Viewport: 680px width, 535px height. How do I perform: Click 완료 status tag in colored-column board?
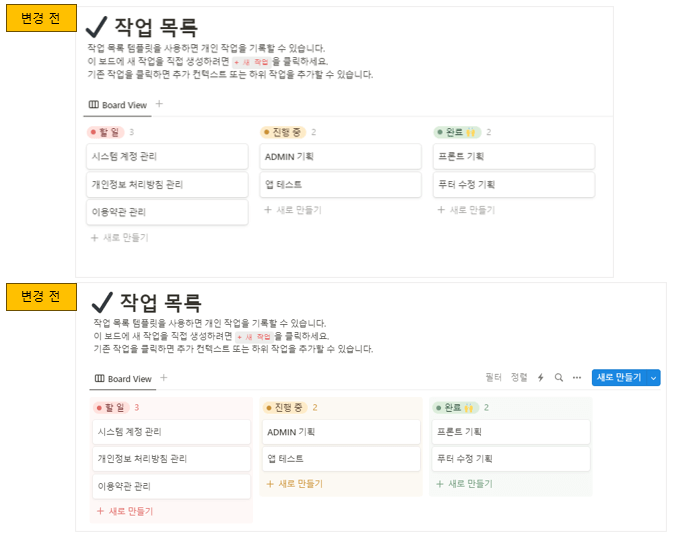pyautogui.click(x=455, y=408)
